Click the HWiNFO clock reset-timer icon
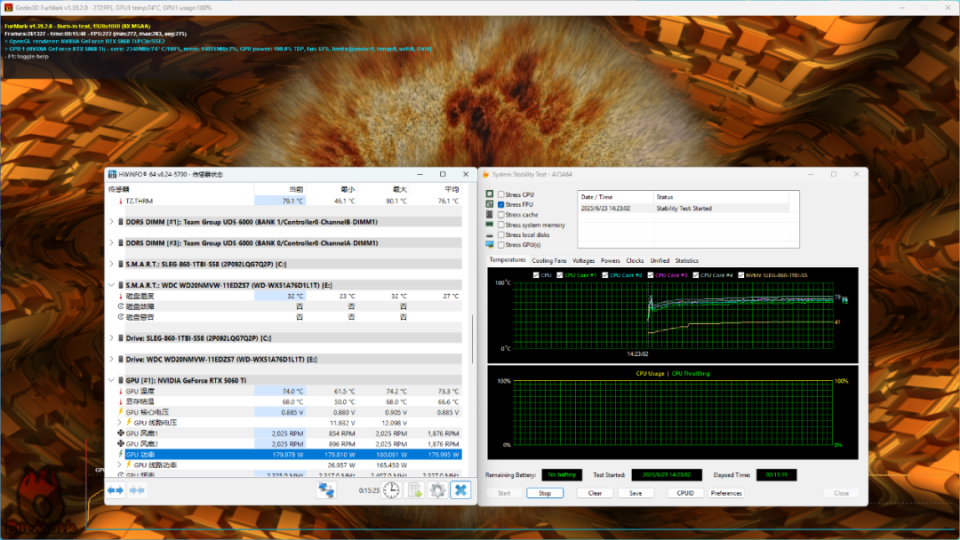 pos(391,490)
